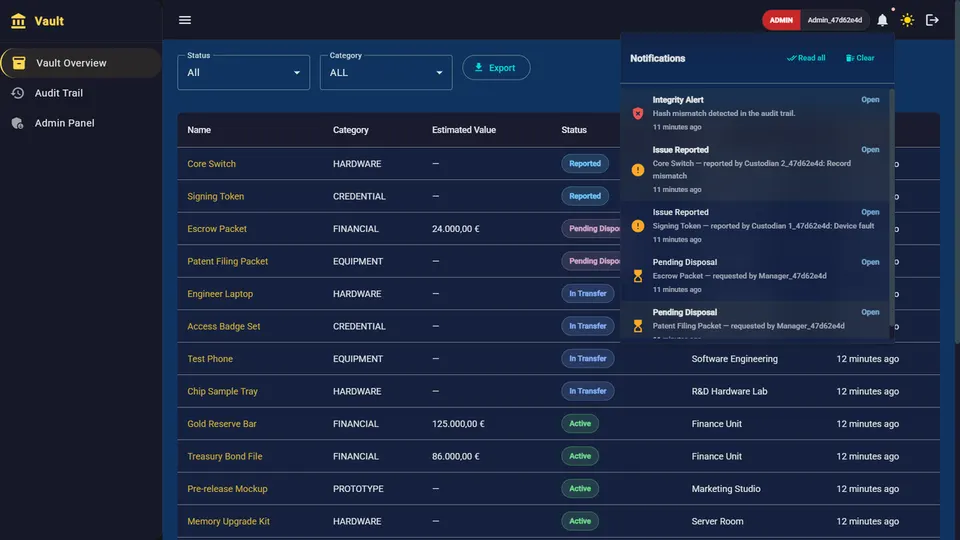
Task: Click the Signing Token issue warning icon
Action: click(x=638, y=226)
